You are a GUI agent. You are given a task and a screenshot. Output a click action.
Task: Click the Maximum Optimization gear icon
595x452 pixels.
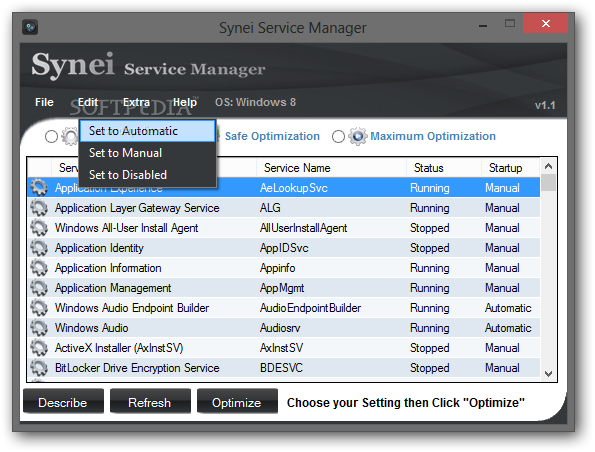pos(357,136)
